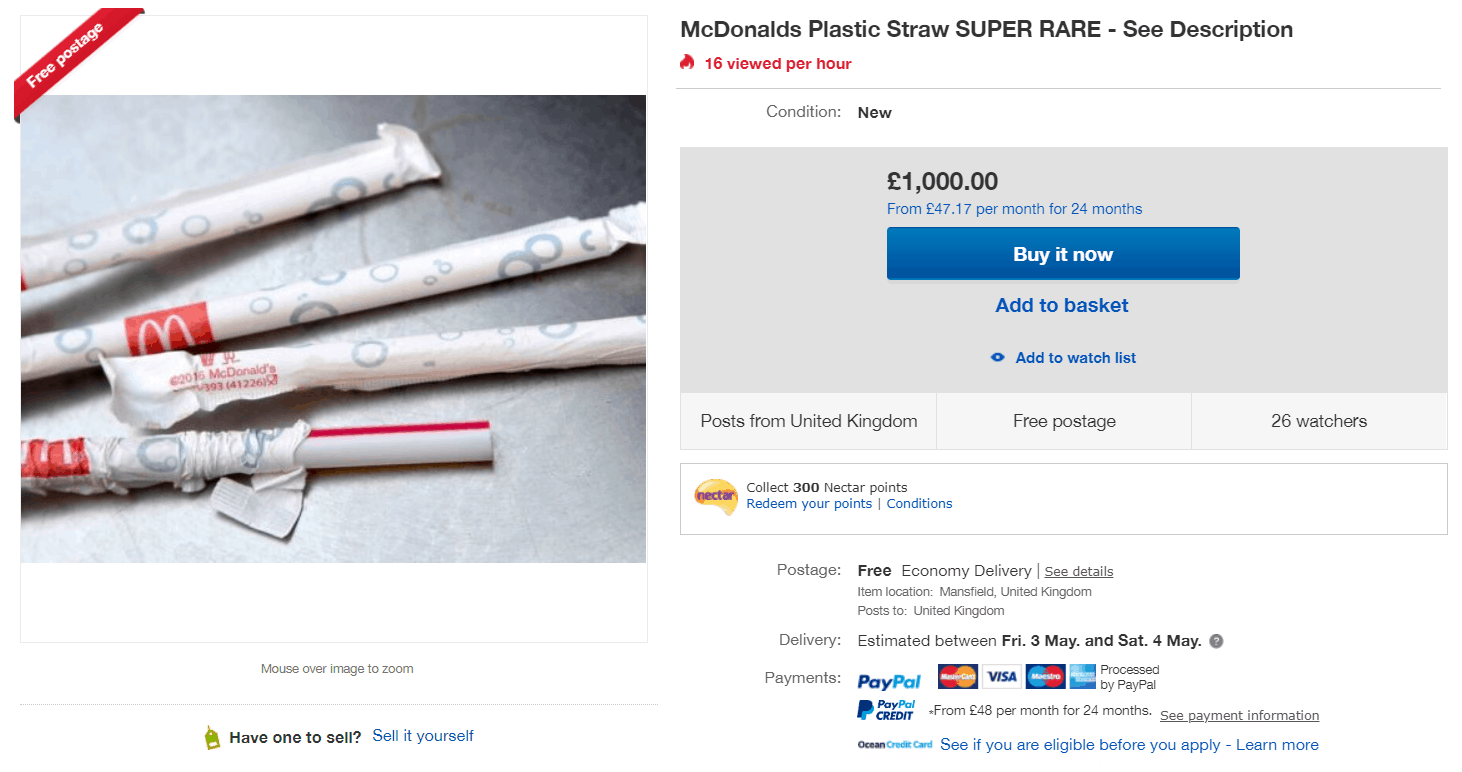This screenshot has width=1462, height=772.
Task: Click the American Express card icon
Action: (x=1083, y=677)
